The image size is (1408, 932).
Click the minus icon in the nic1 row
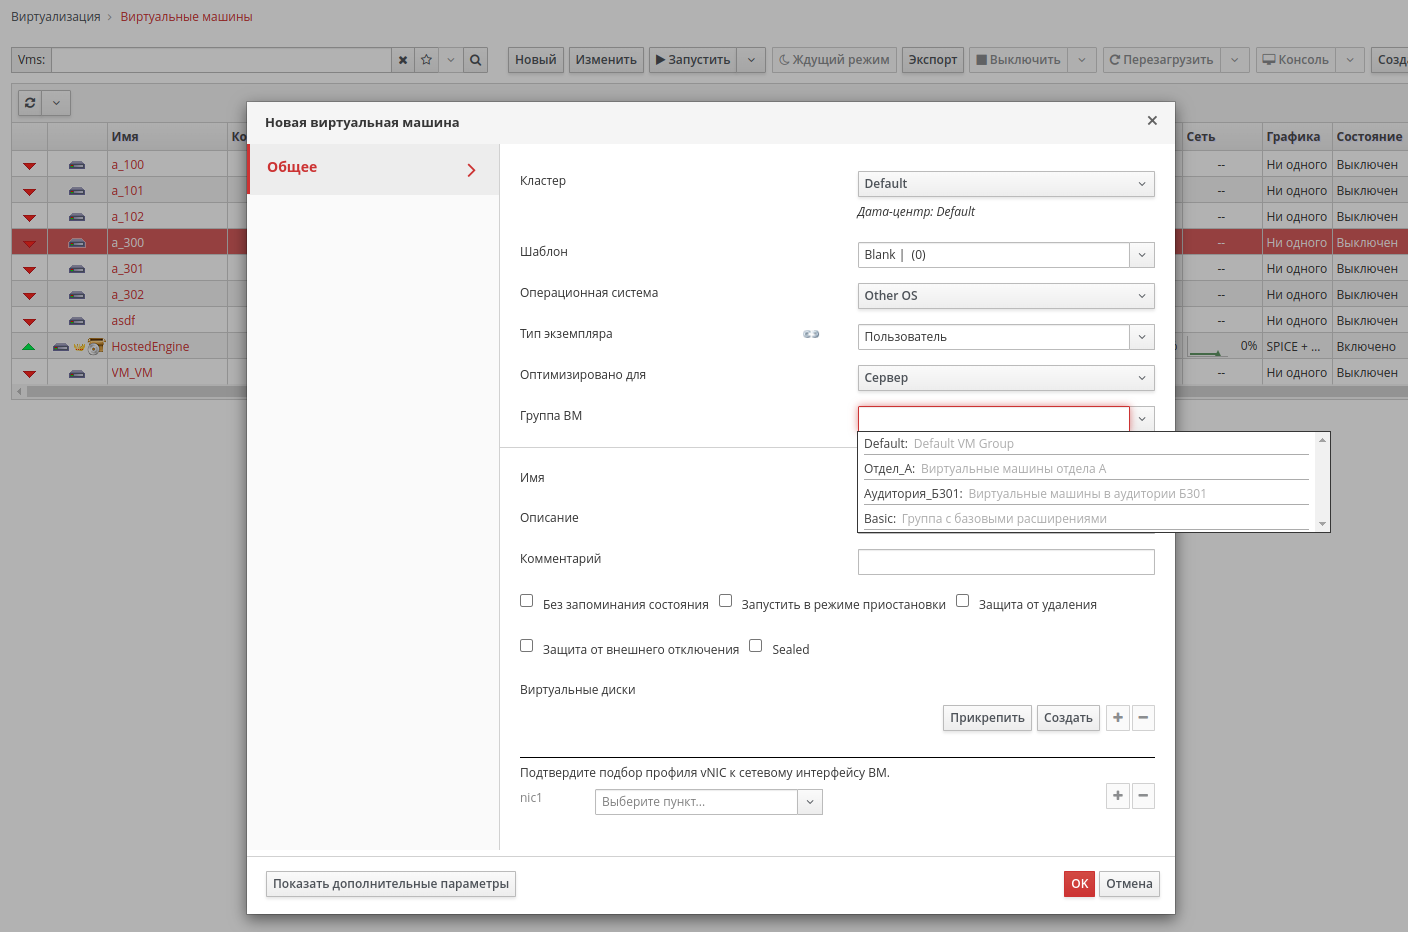click(1143, 796)
